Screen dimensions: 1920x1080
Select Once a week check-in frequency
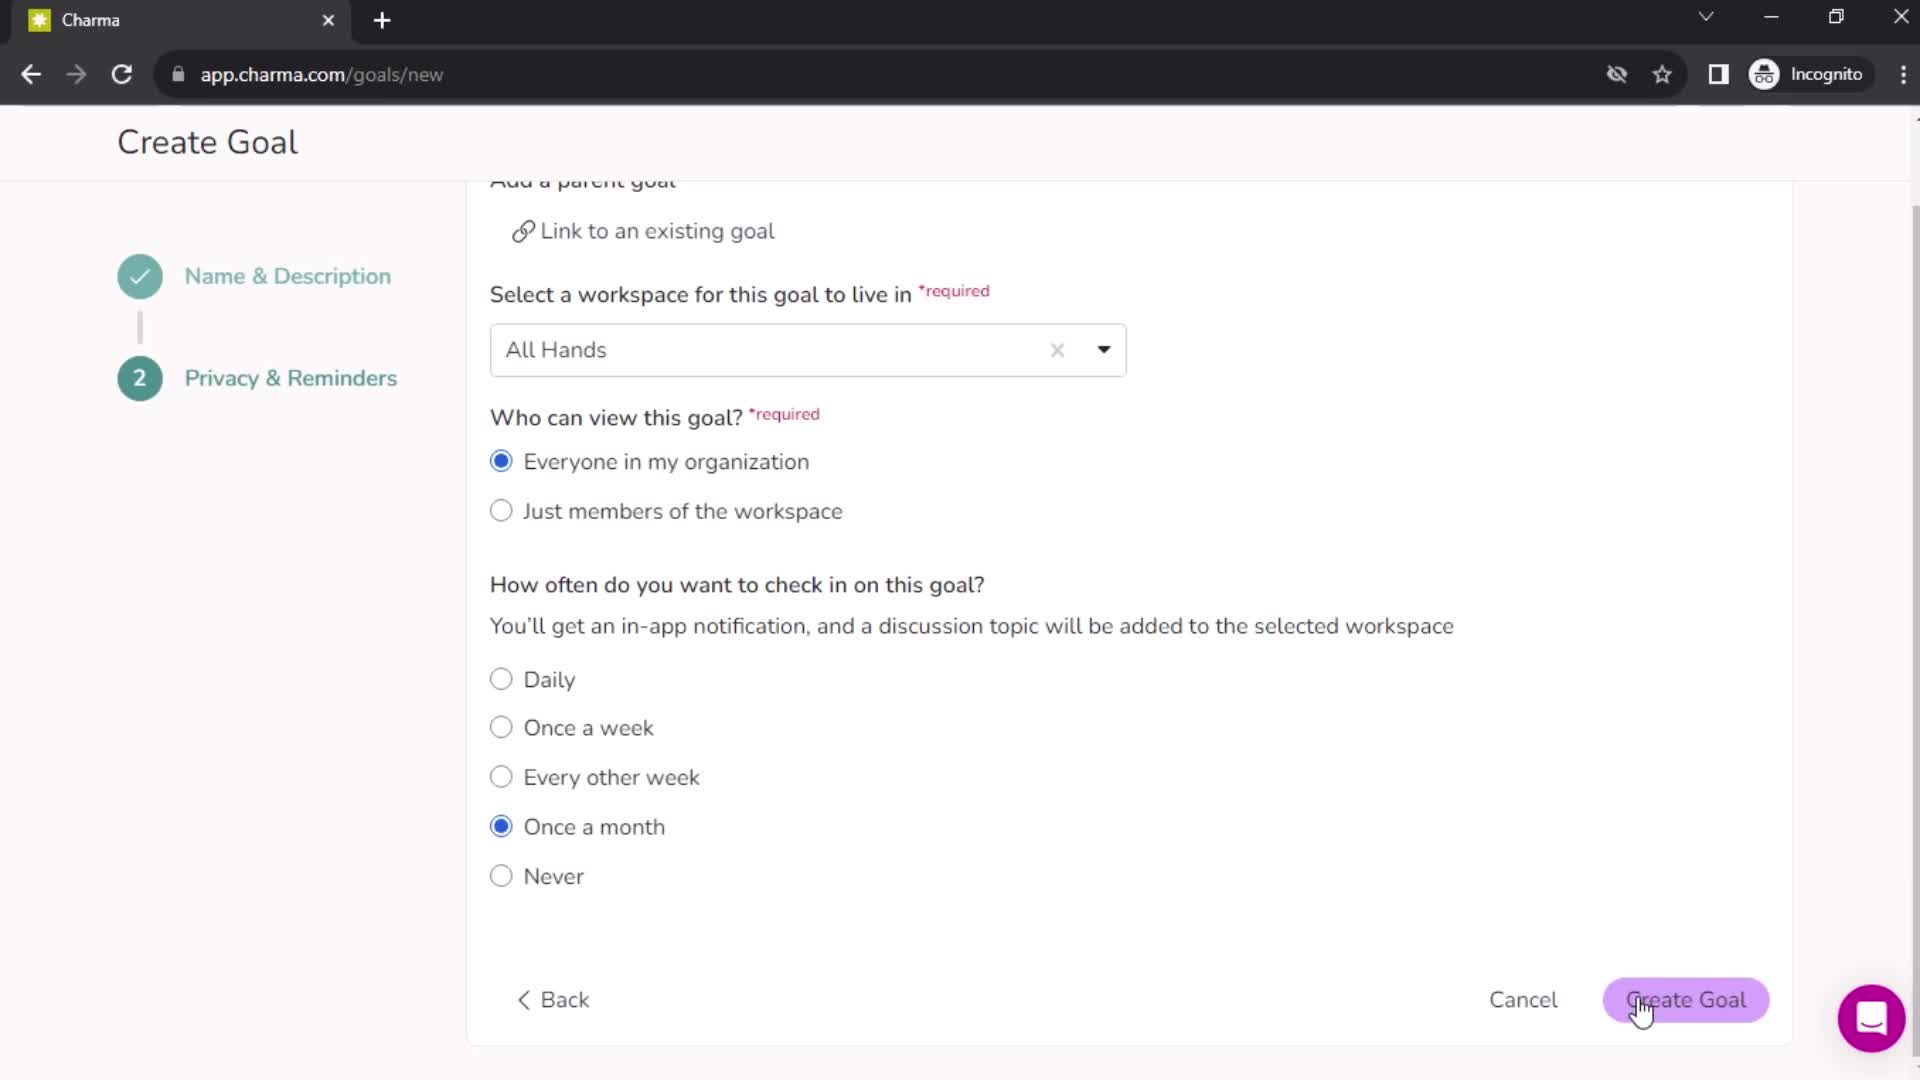point(501,728)
